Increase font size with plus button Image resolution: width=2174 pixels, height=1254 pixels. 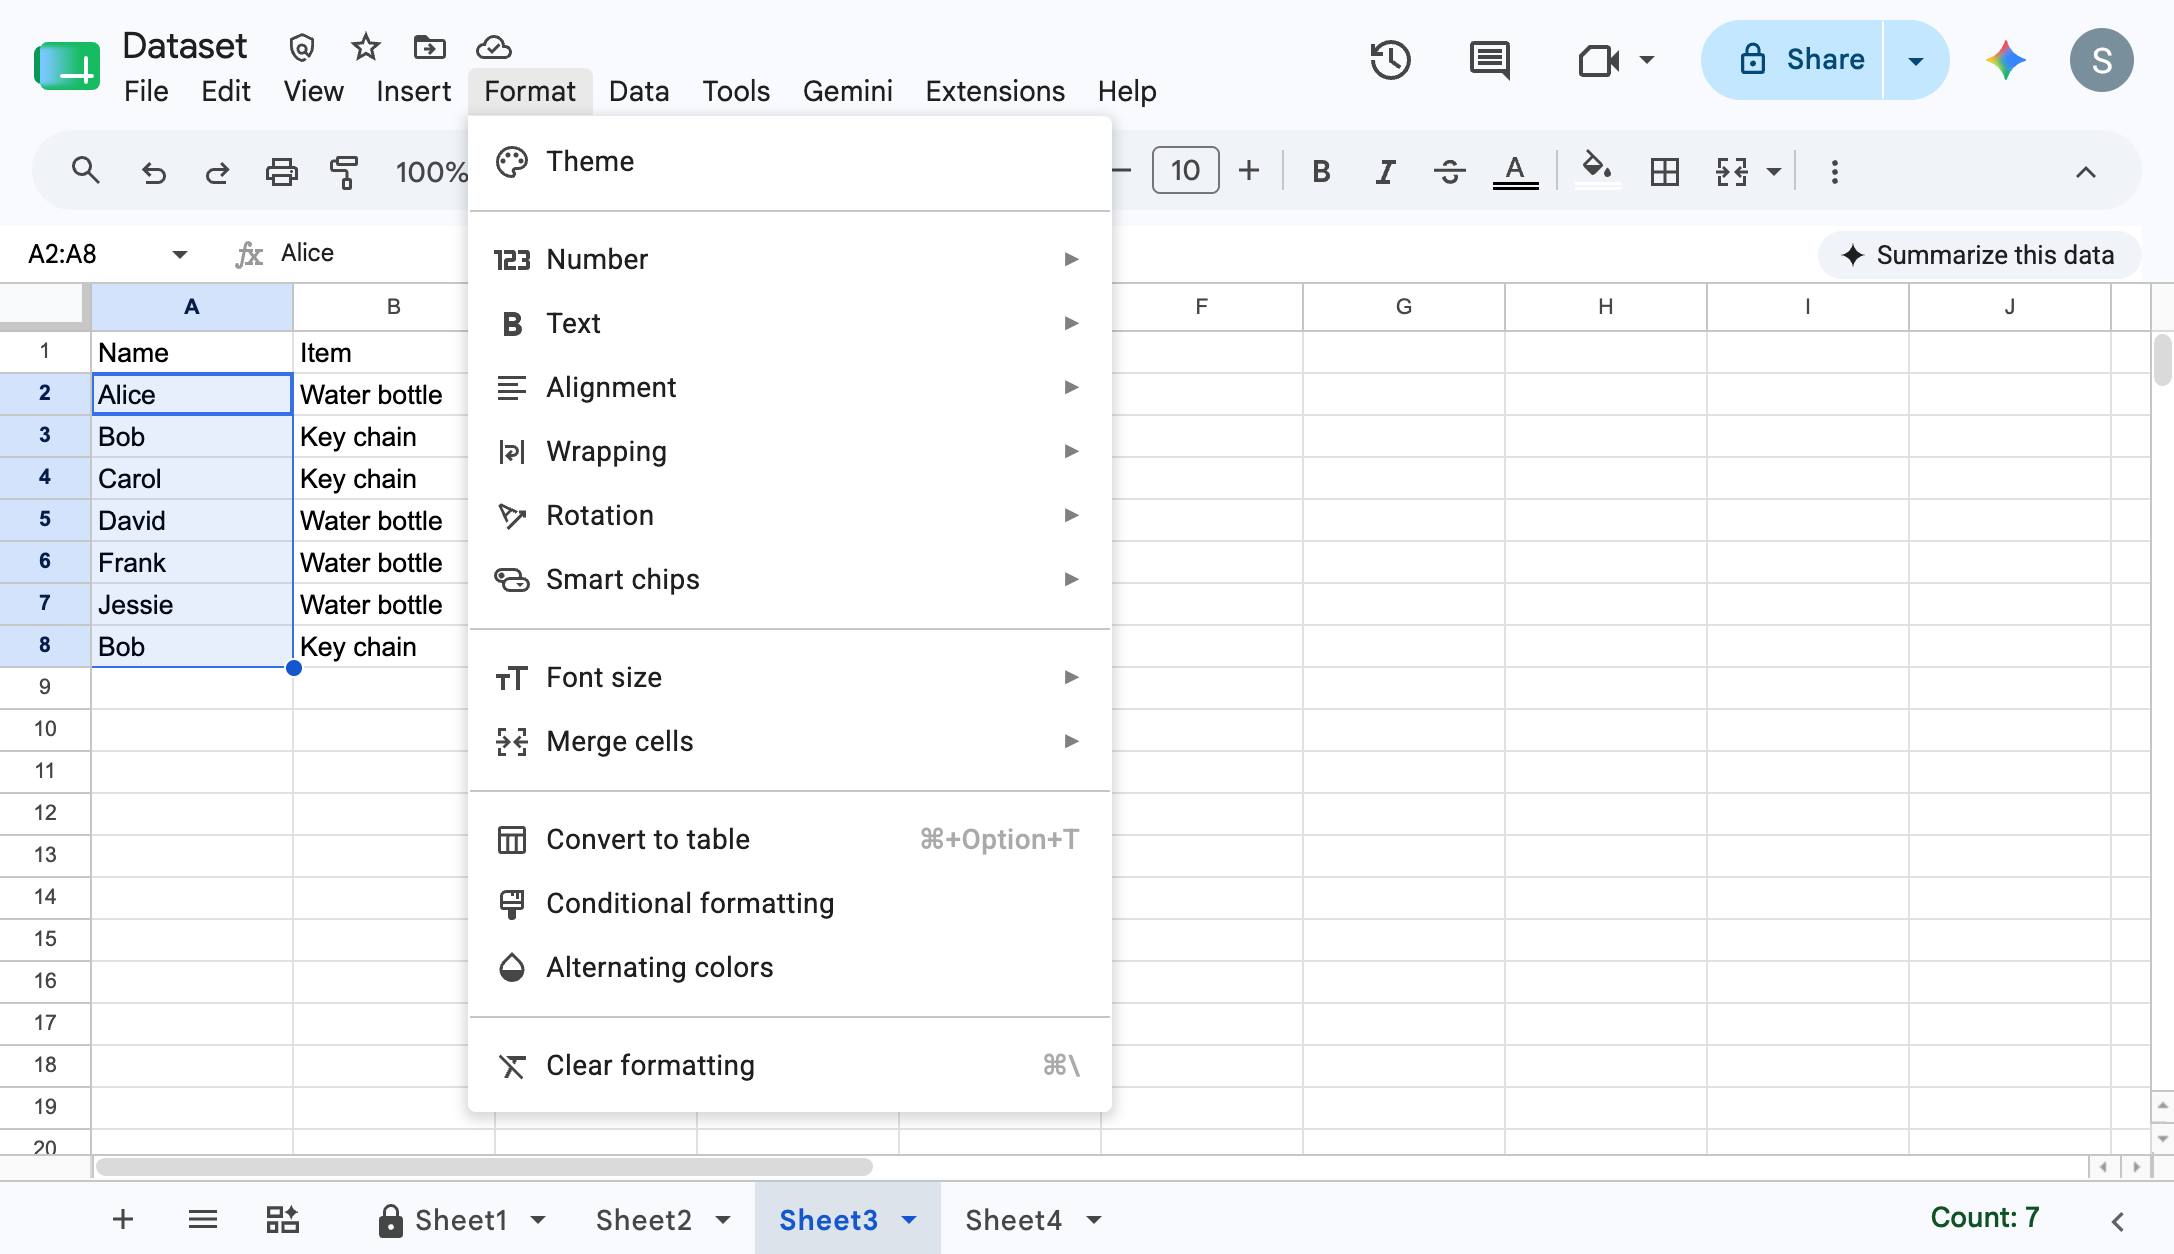click(1248, 171)
